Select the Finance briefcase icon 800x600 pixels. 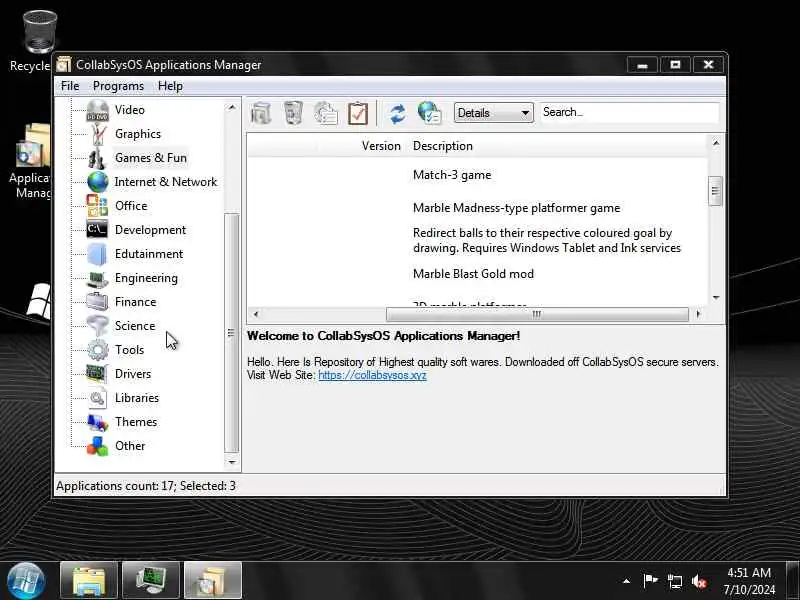pyautogui.click(x=97, y=302)
